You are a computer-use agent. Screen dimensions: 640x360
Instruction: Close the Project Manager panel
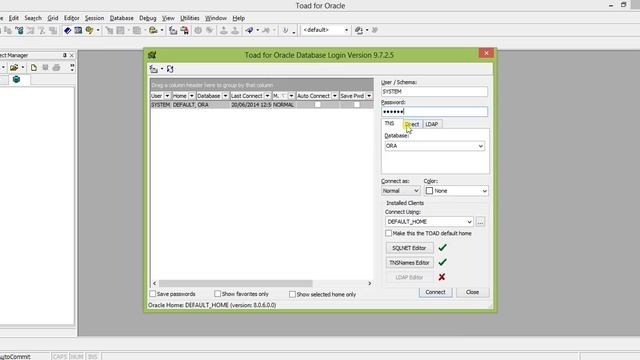tap(72, 55)
